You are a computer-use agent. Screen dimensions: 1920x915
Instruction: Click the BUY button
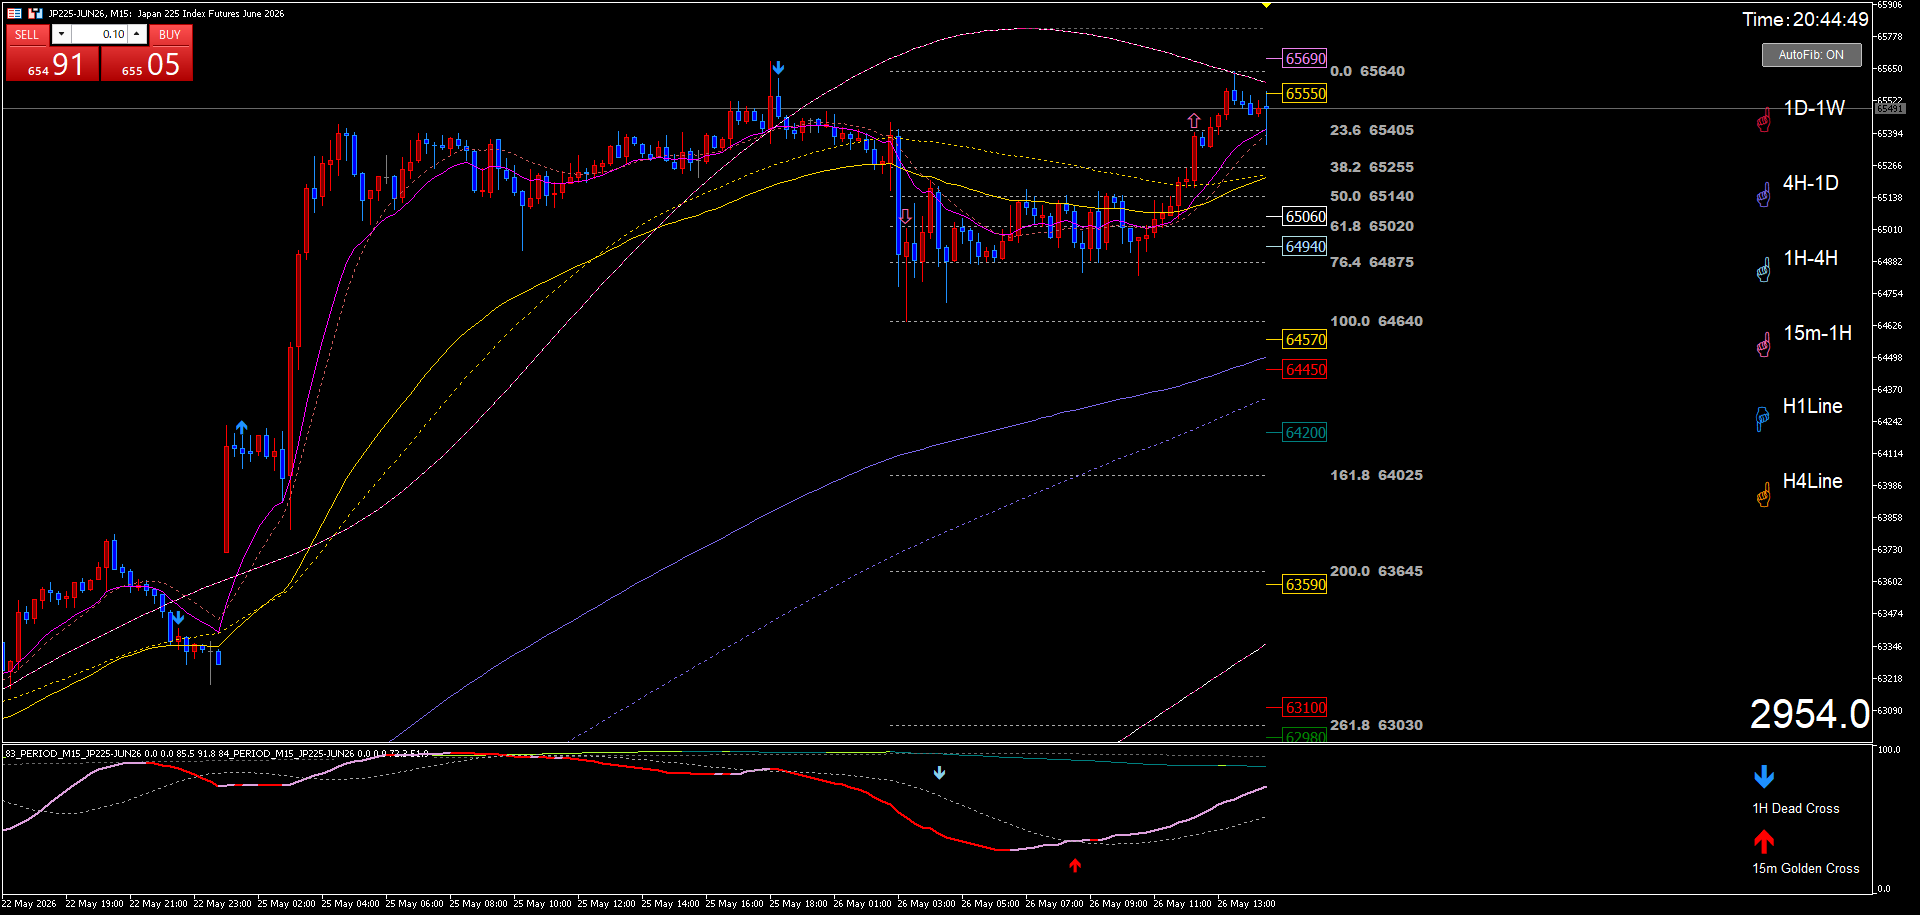[x=170, y=34]
